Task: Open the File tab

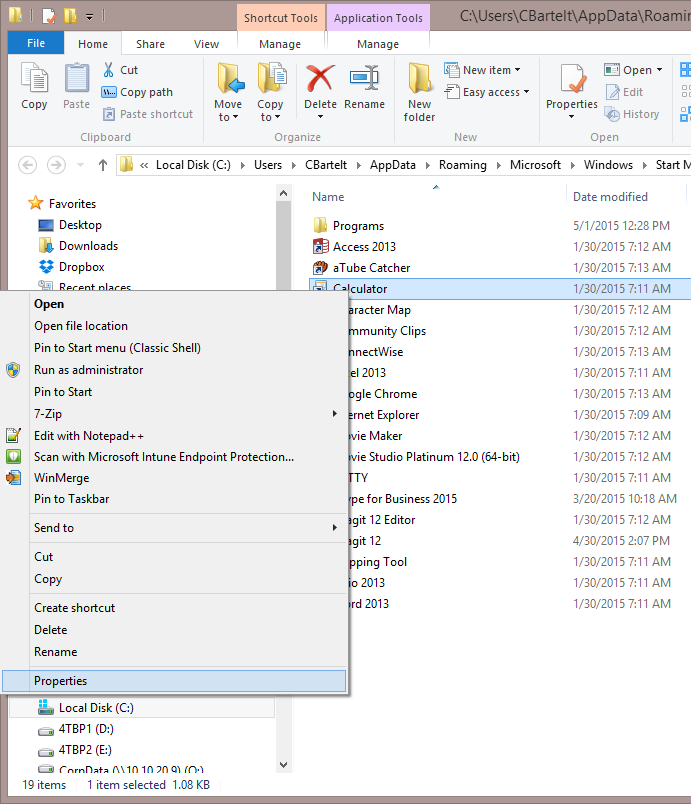Action: 36,44
